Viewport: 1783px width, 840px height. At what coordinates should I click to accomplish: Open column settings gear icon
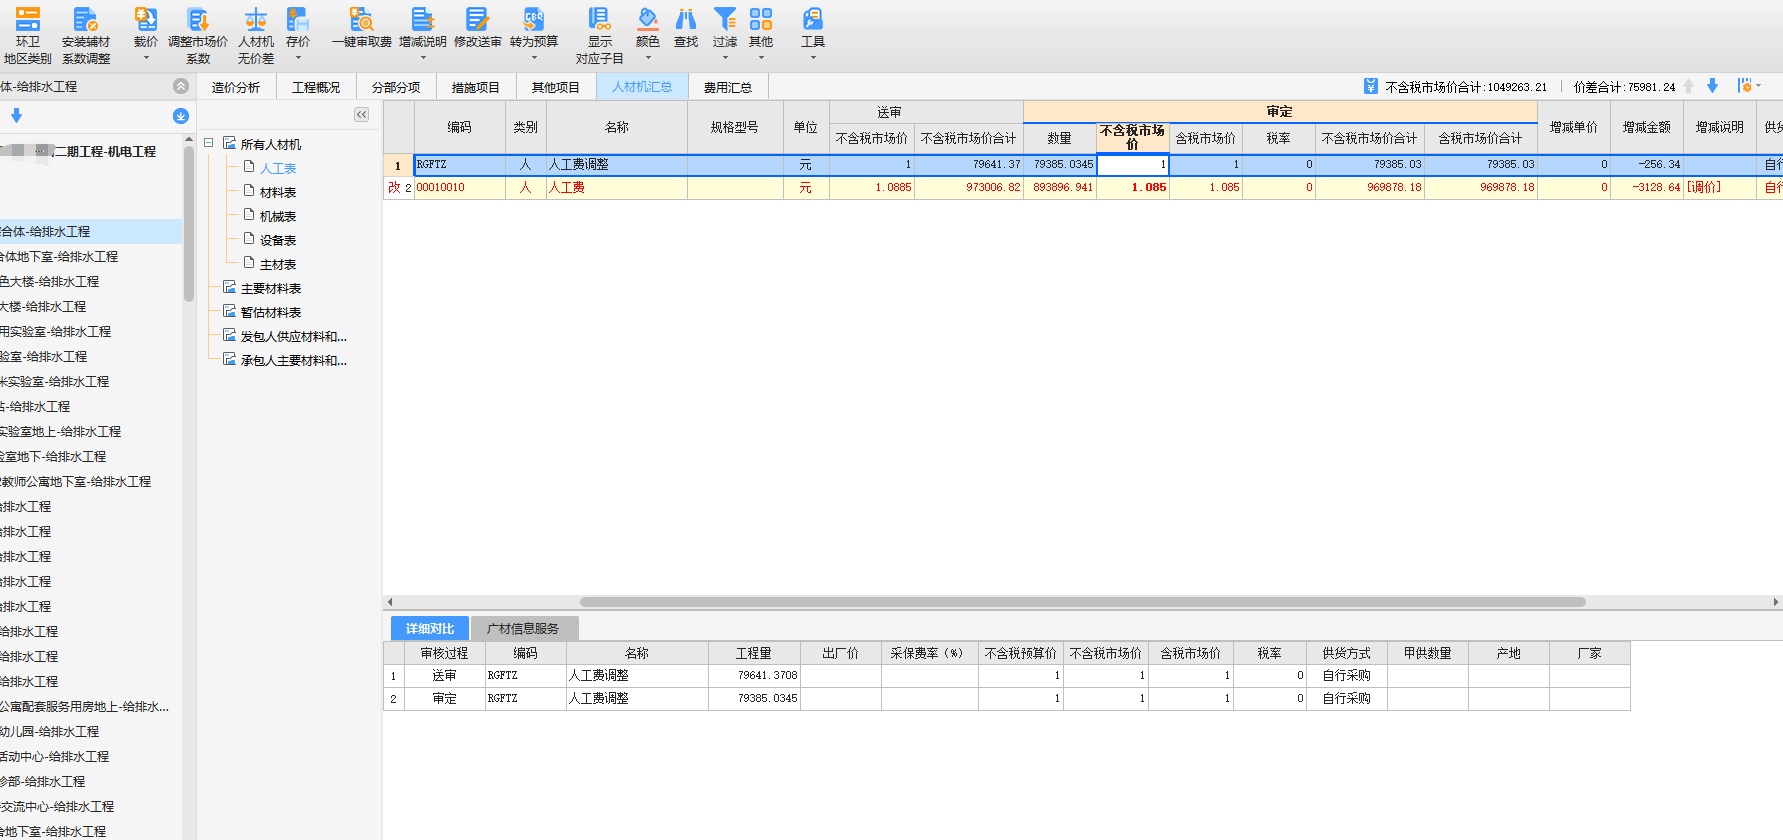(x=1745, y=86)
